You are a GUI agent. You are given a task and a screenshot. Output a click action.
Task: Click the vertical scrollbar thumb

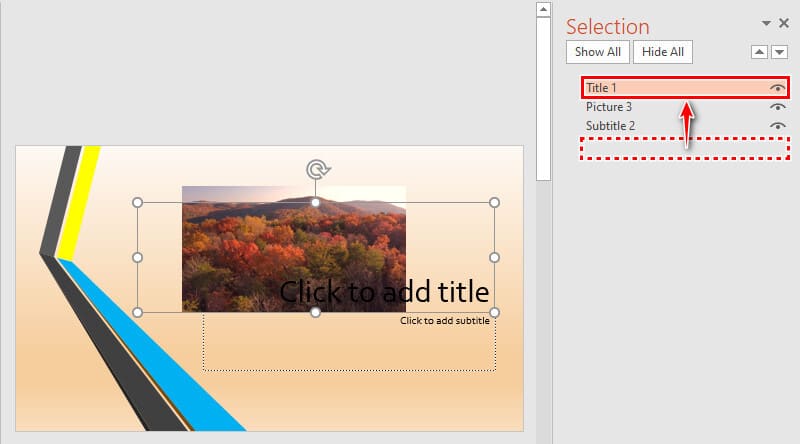(x=543, y=99)
